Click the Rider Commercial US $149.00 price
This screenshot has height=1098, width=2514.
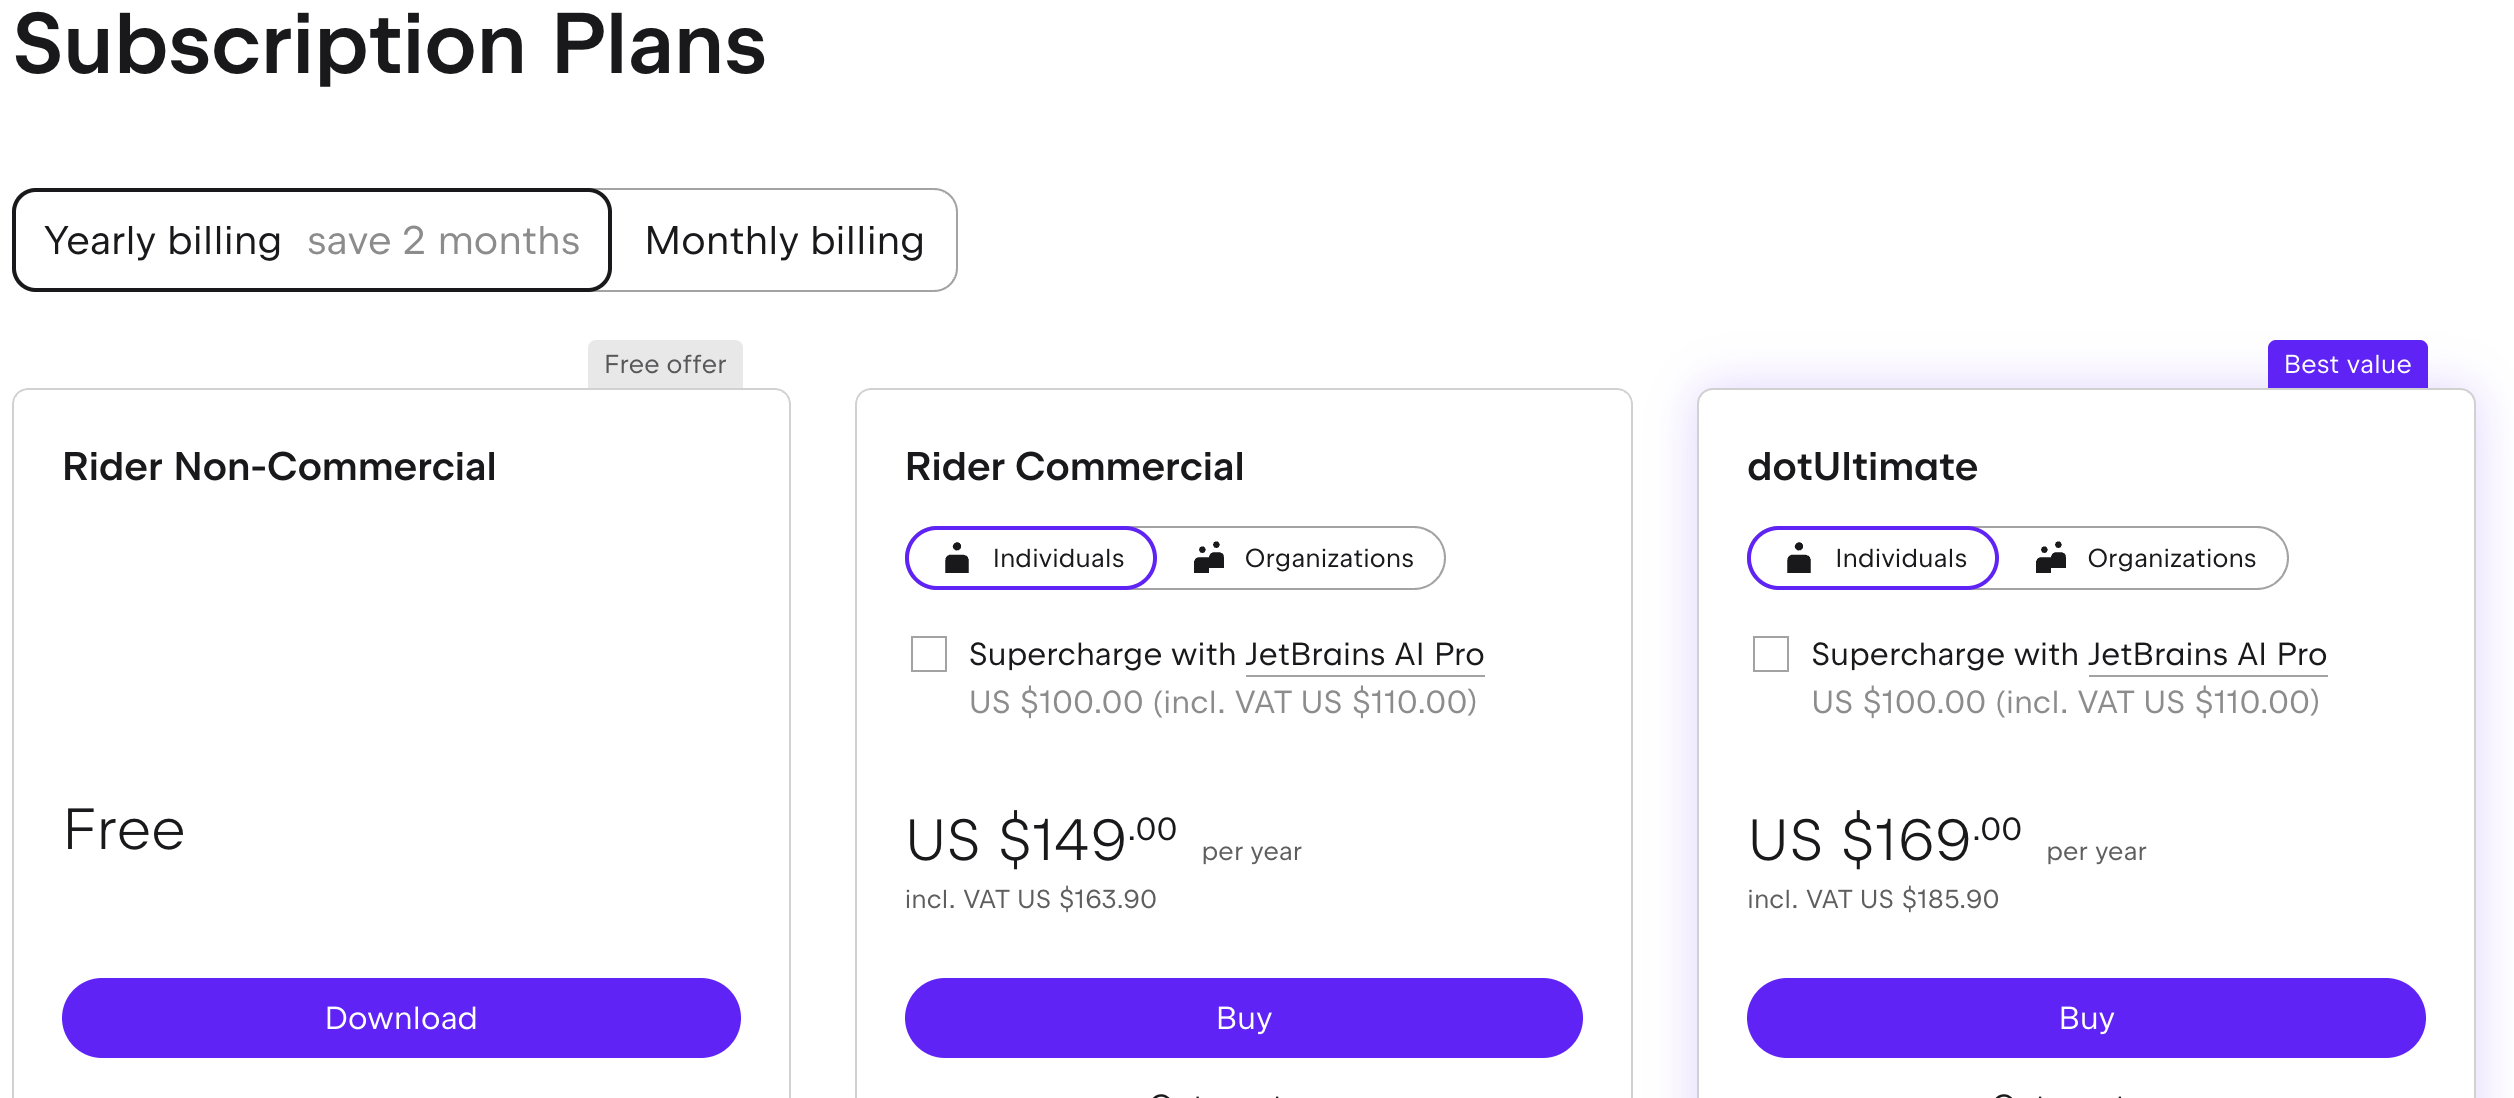click(x=1040, y=838)
